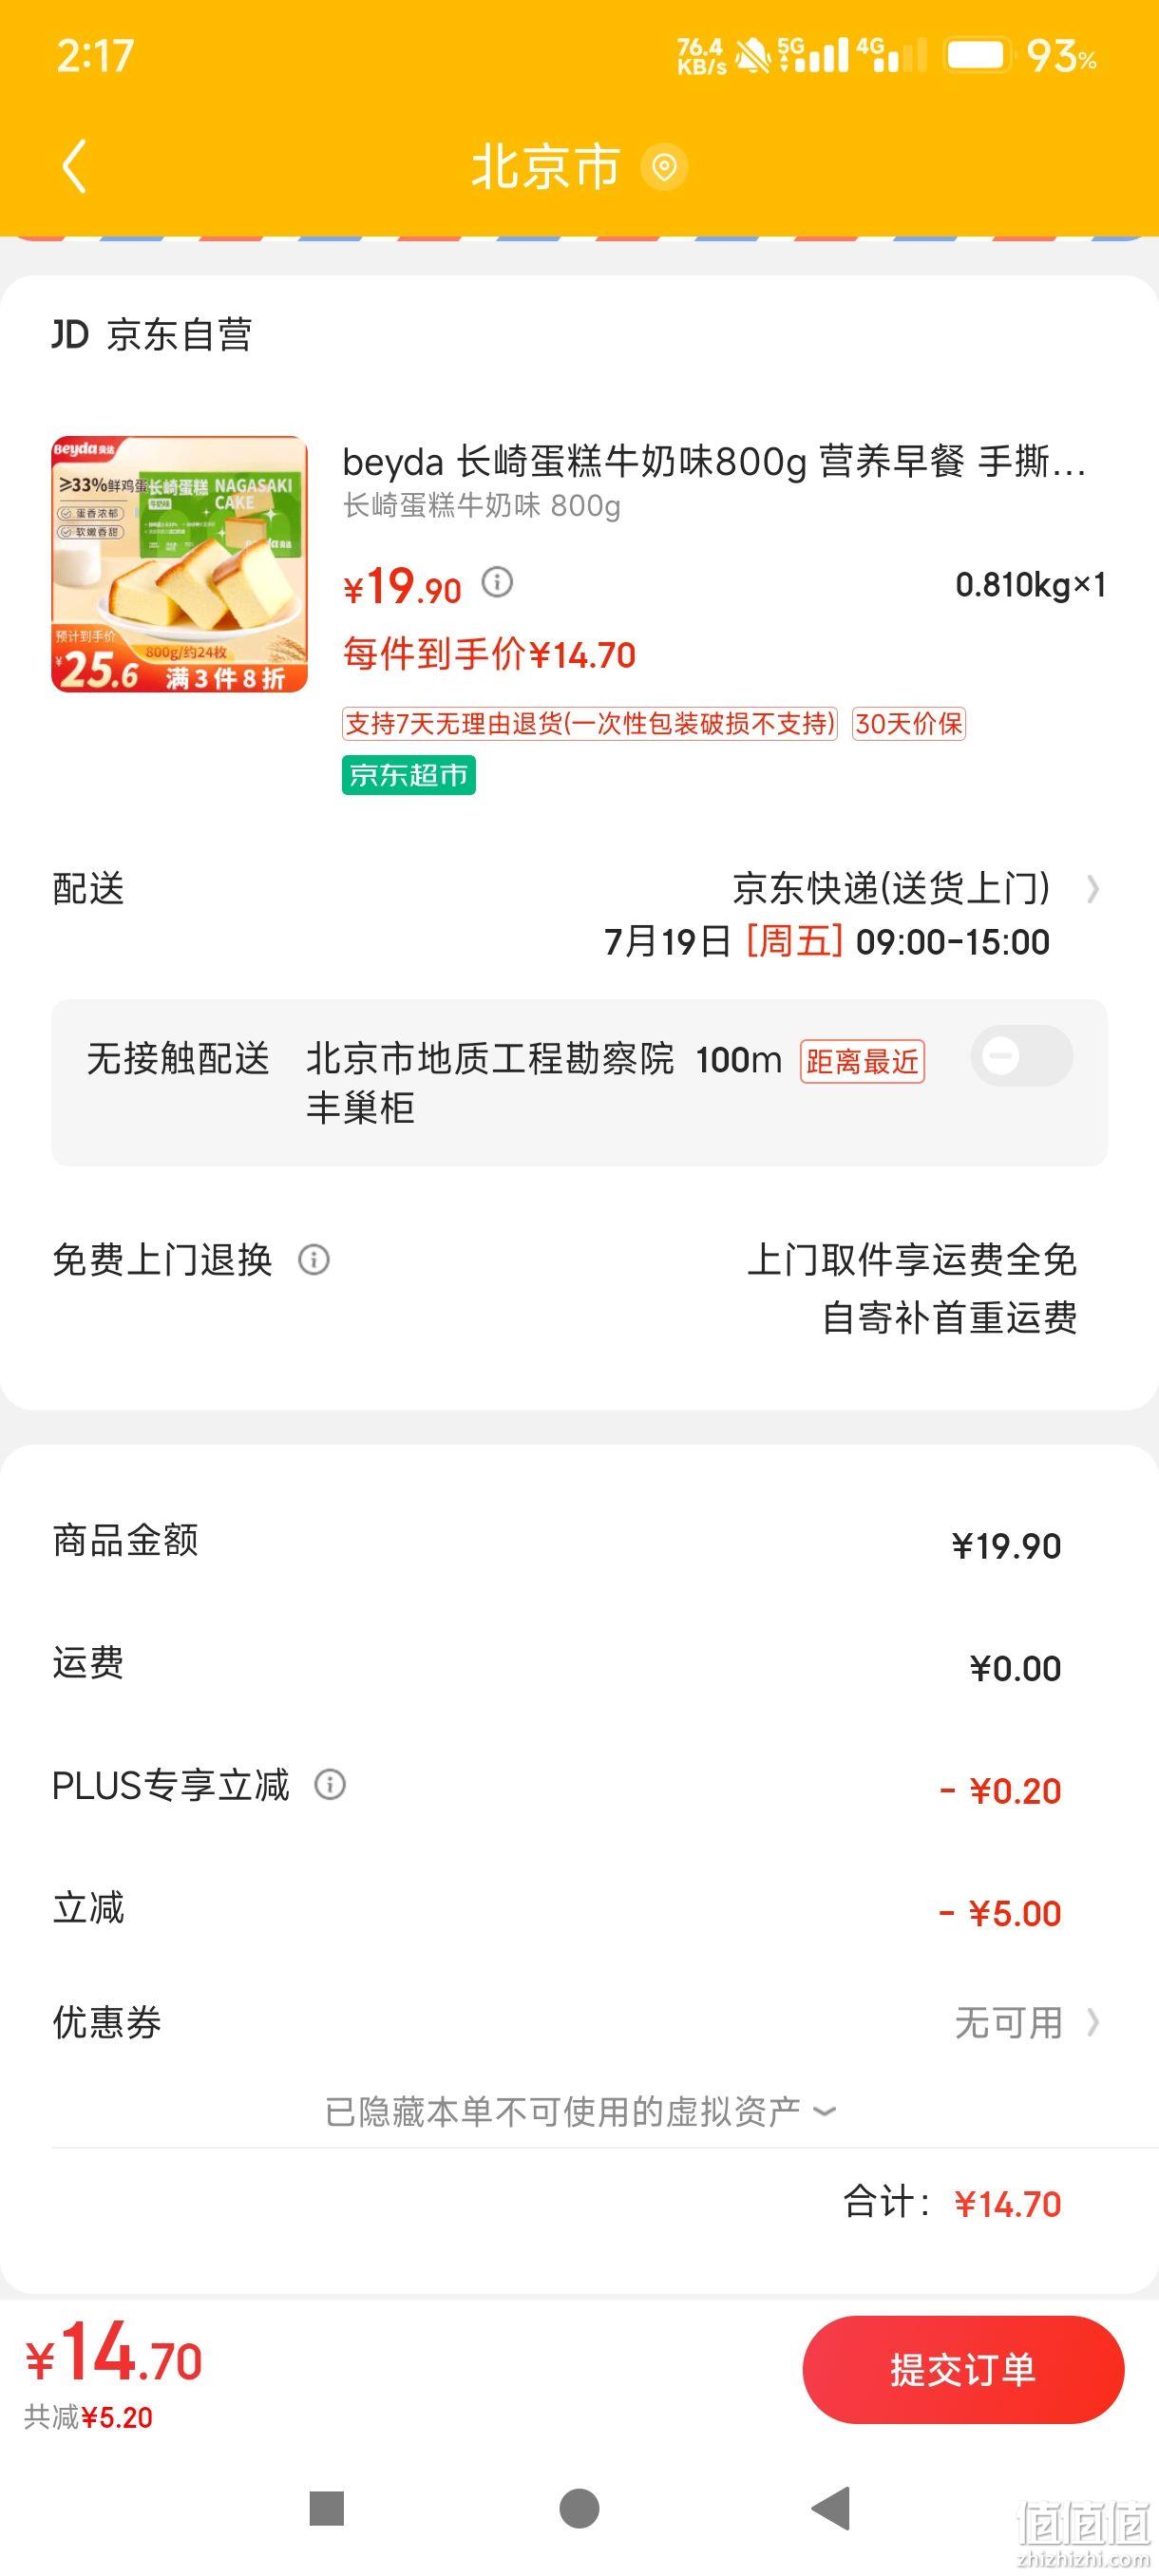This screenshot has height=2576, width=1159.
Task: Tap info icon beside 免费上门退换
Action: click(314, 1260)
